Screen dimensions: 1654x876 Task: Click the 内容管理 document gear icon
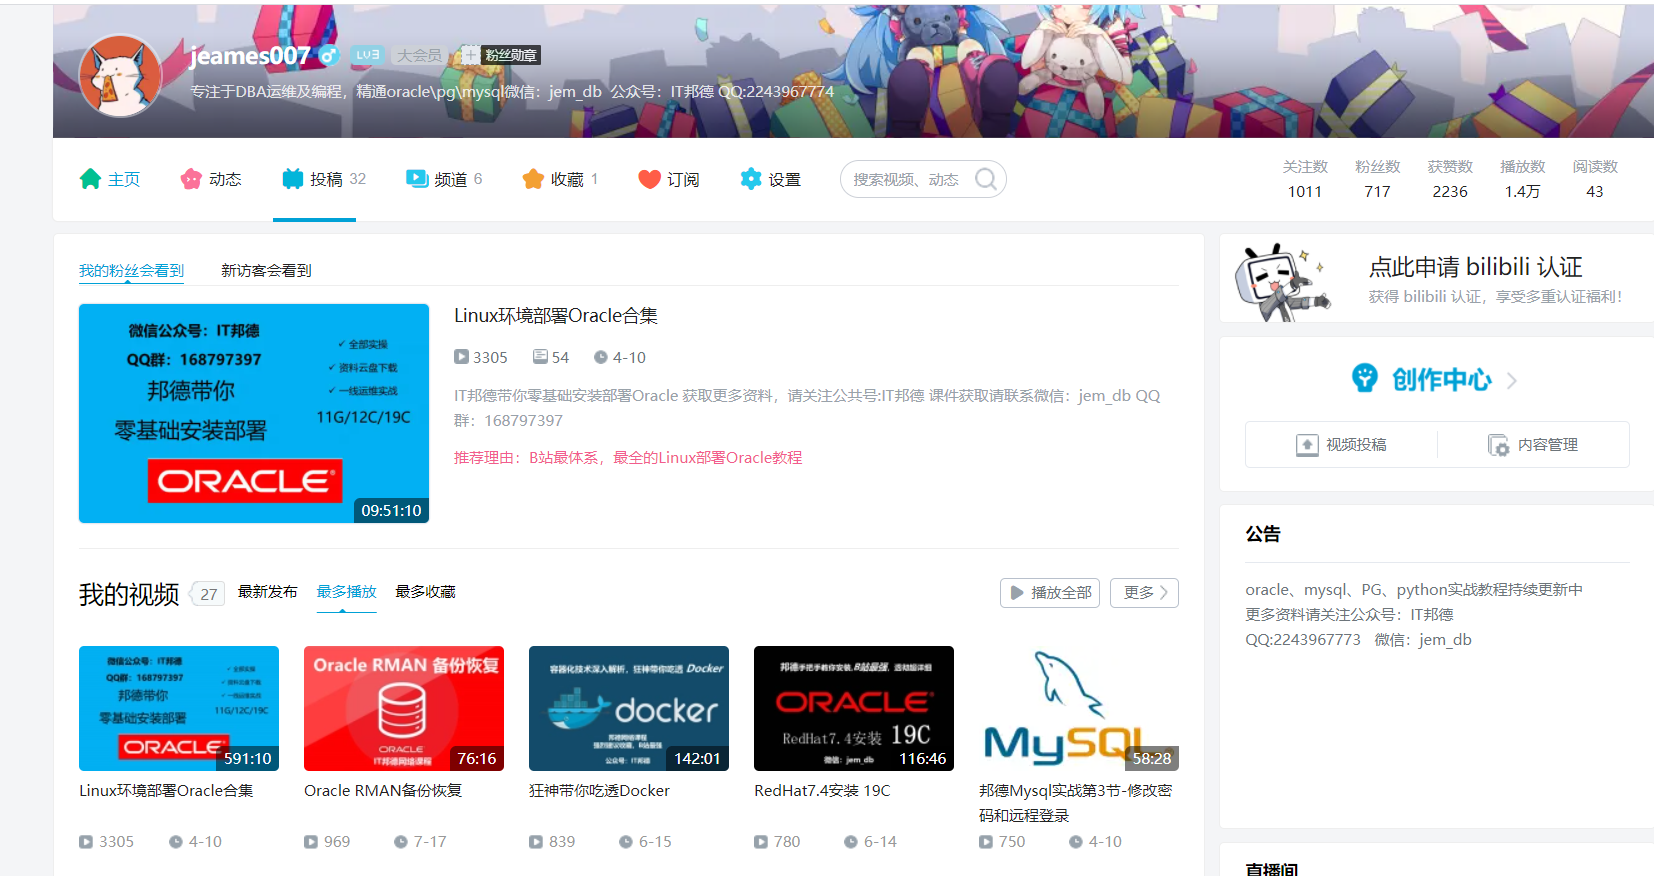pos(1498,445)
